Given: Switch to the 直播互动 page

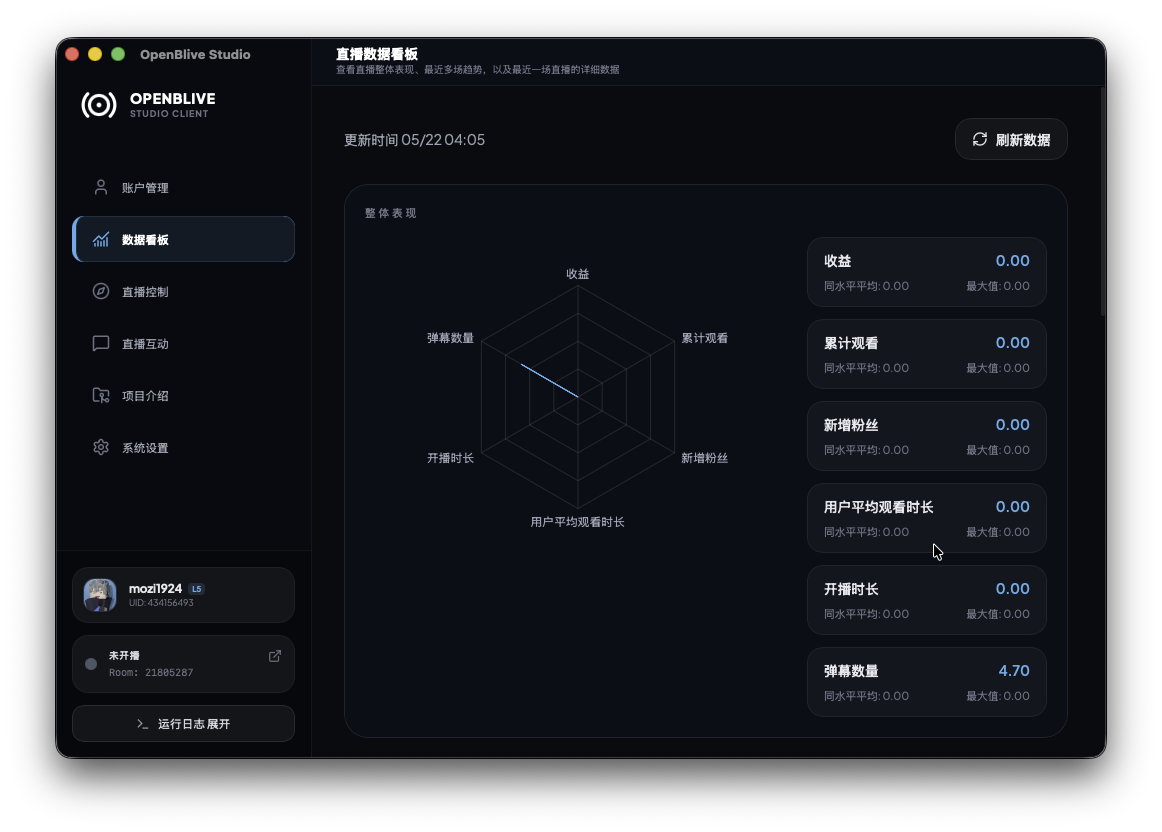Looking at the screenshot, I should point(183,343).
